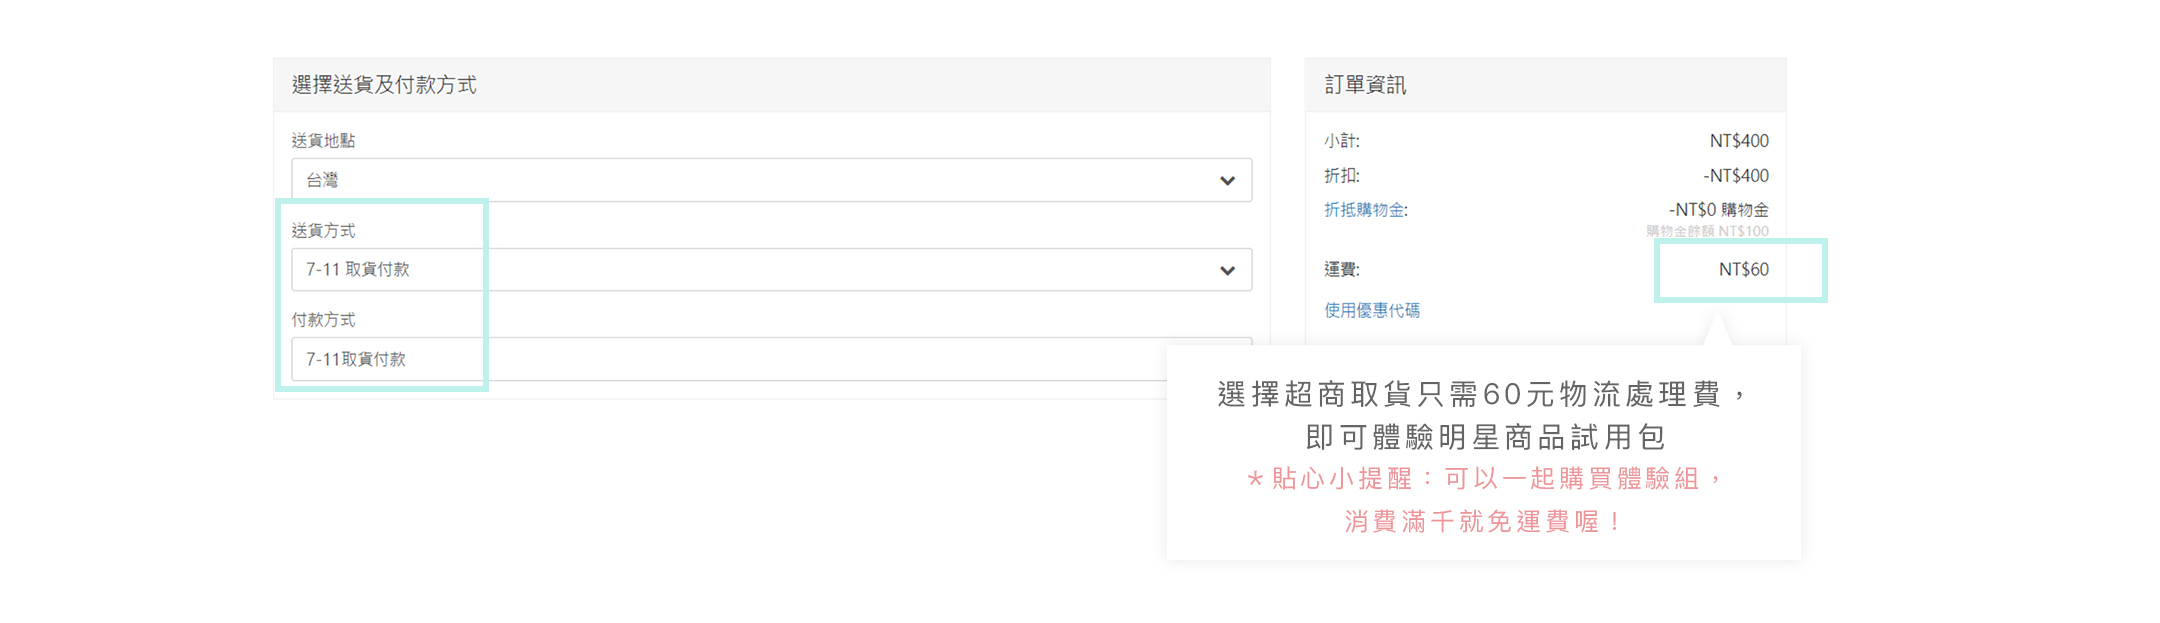Expand the 送貨方式 7-11 取貨付款 selector
The height and width of the screenshot is (623, 2160).
tap(760, 270)
